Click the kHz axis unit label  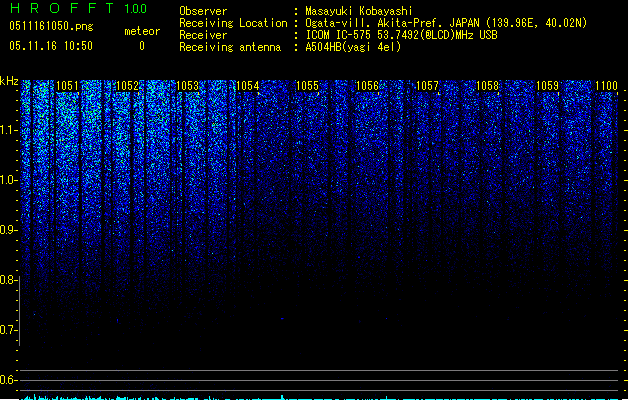pos(9,81)
